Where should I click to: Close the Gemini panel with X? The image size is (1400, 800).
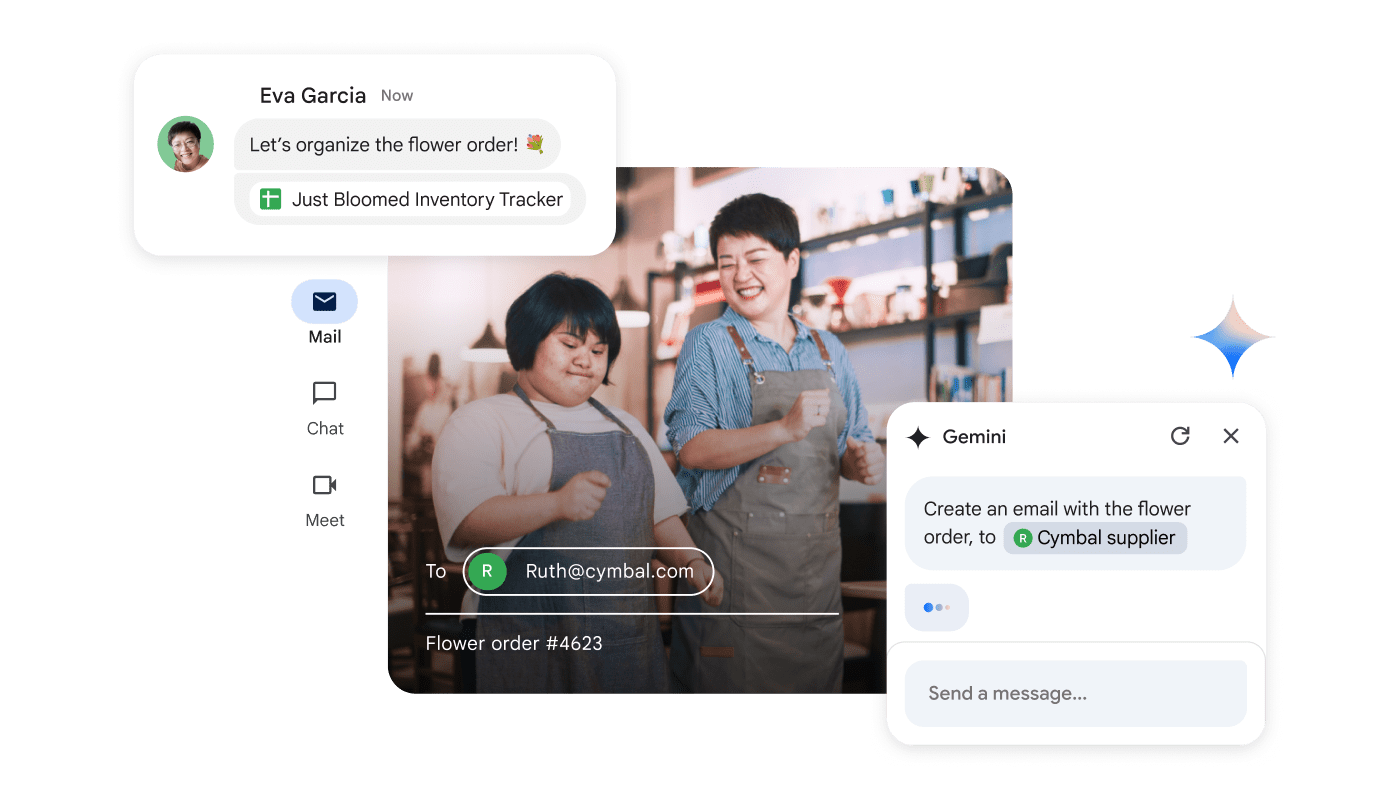pyautogui.click(x=1231, y=436)
